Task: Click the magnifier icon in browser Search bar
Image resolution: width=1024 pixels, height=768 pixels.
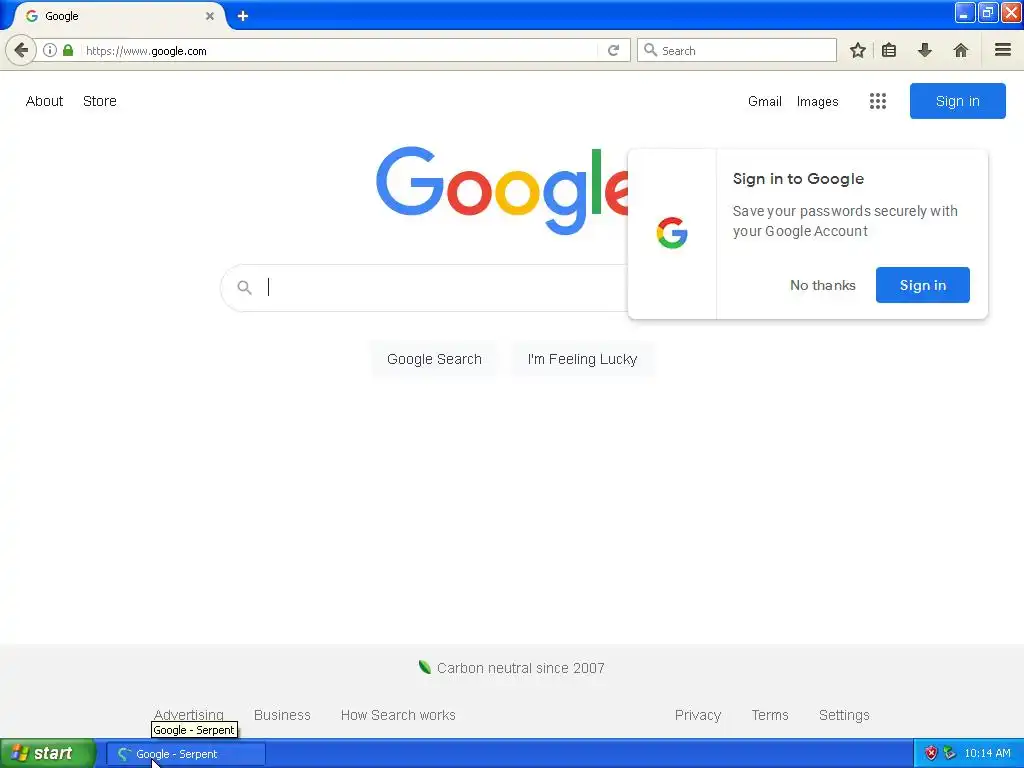Action: tap(650, 50)
